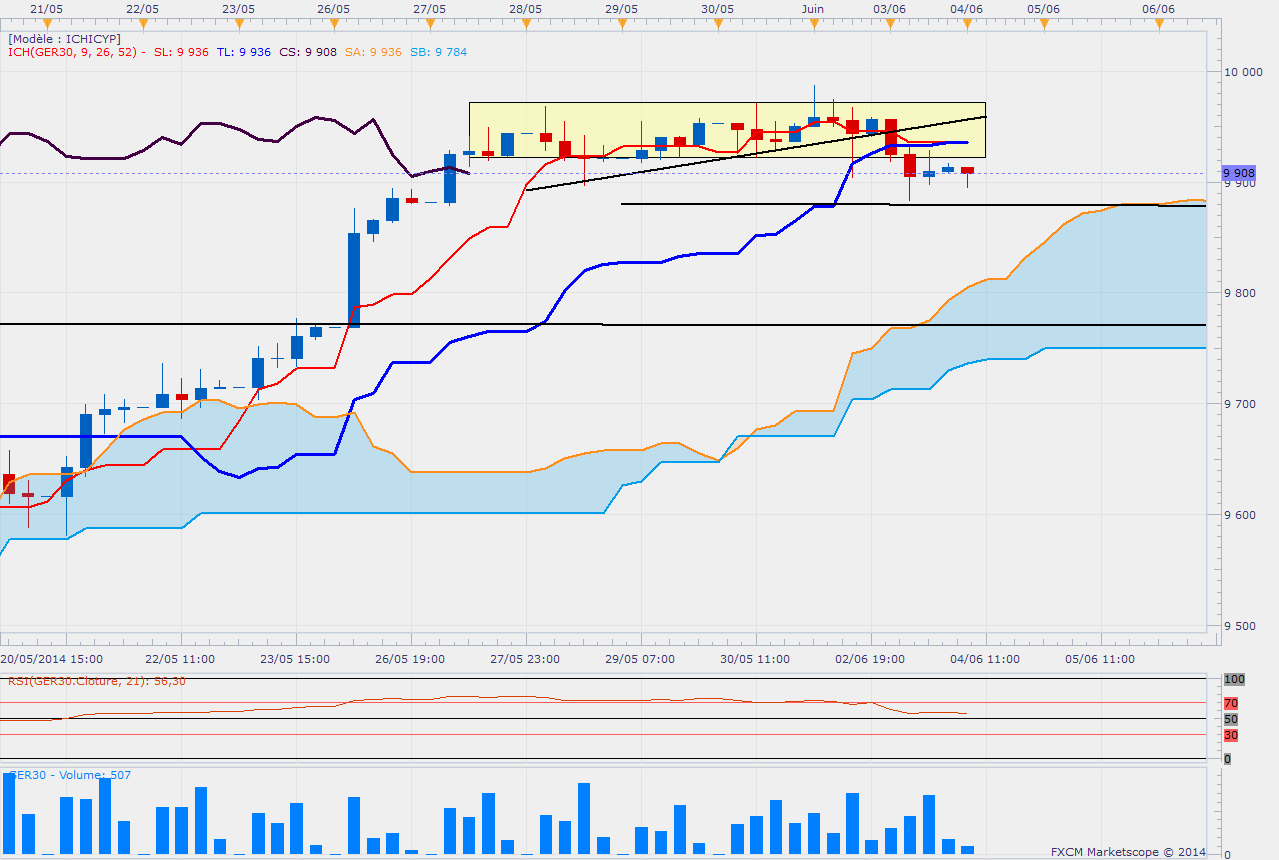The image size is (1279, 860).
Task: Click the RSI 30 level marker
Action: (1231, 735)
